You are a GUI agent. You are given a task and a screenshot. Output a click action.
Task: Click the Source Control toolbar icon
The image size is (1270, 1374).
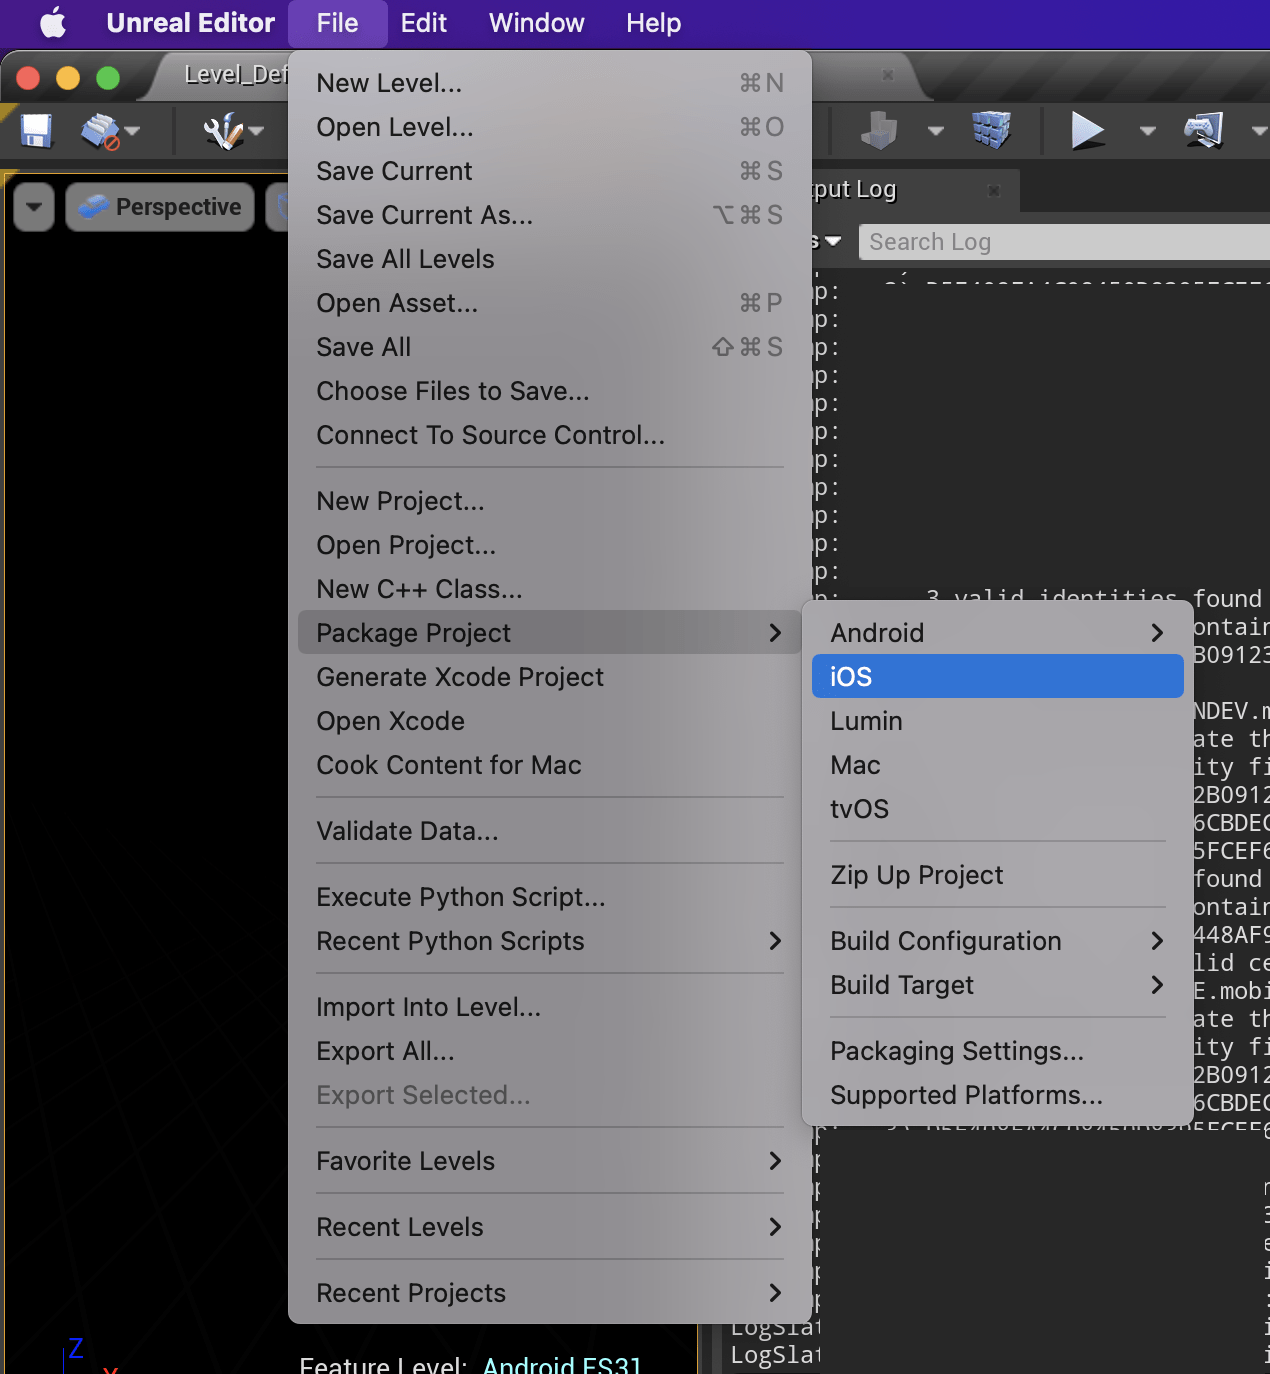click(x=100, y=131)
